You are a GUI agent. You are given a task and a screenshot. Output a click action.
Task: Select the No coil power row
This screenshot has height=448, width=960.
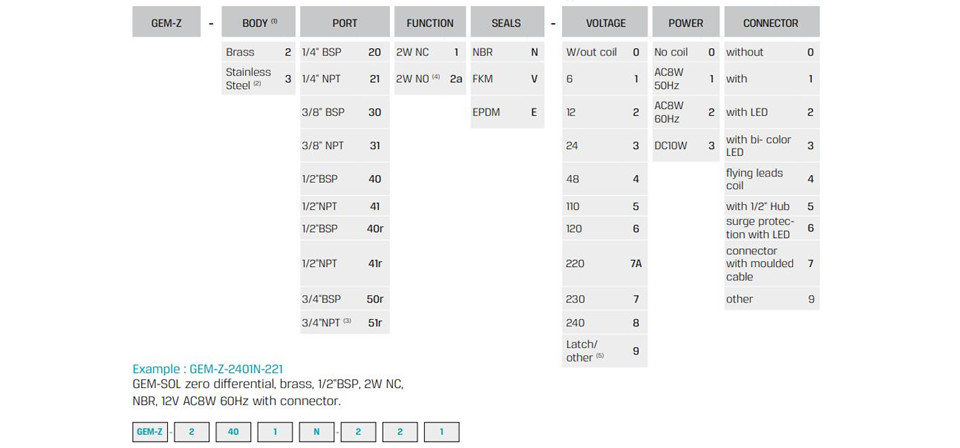click(x=686, y=52)
